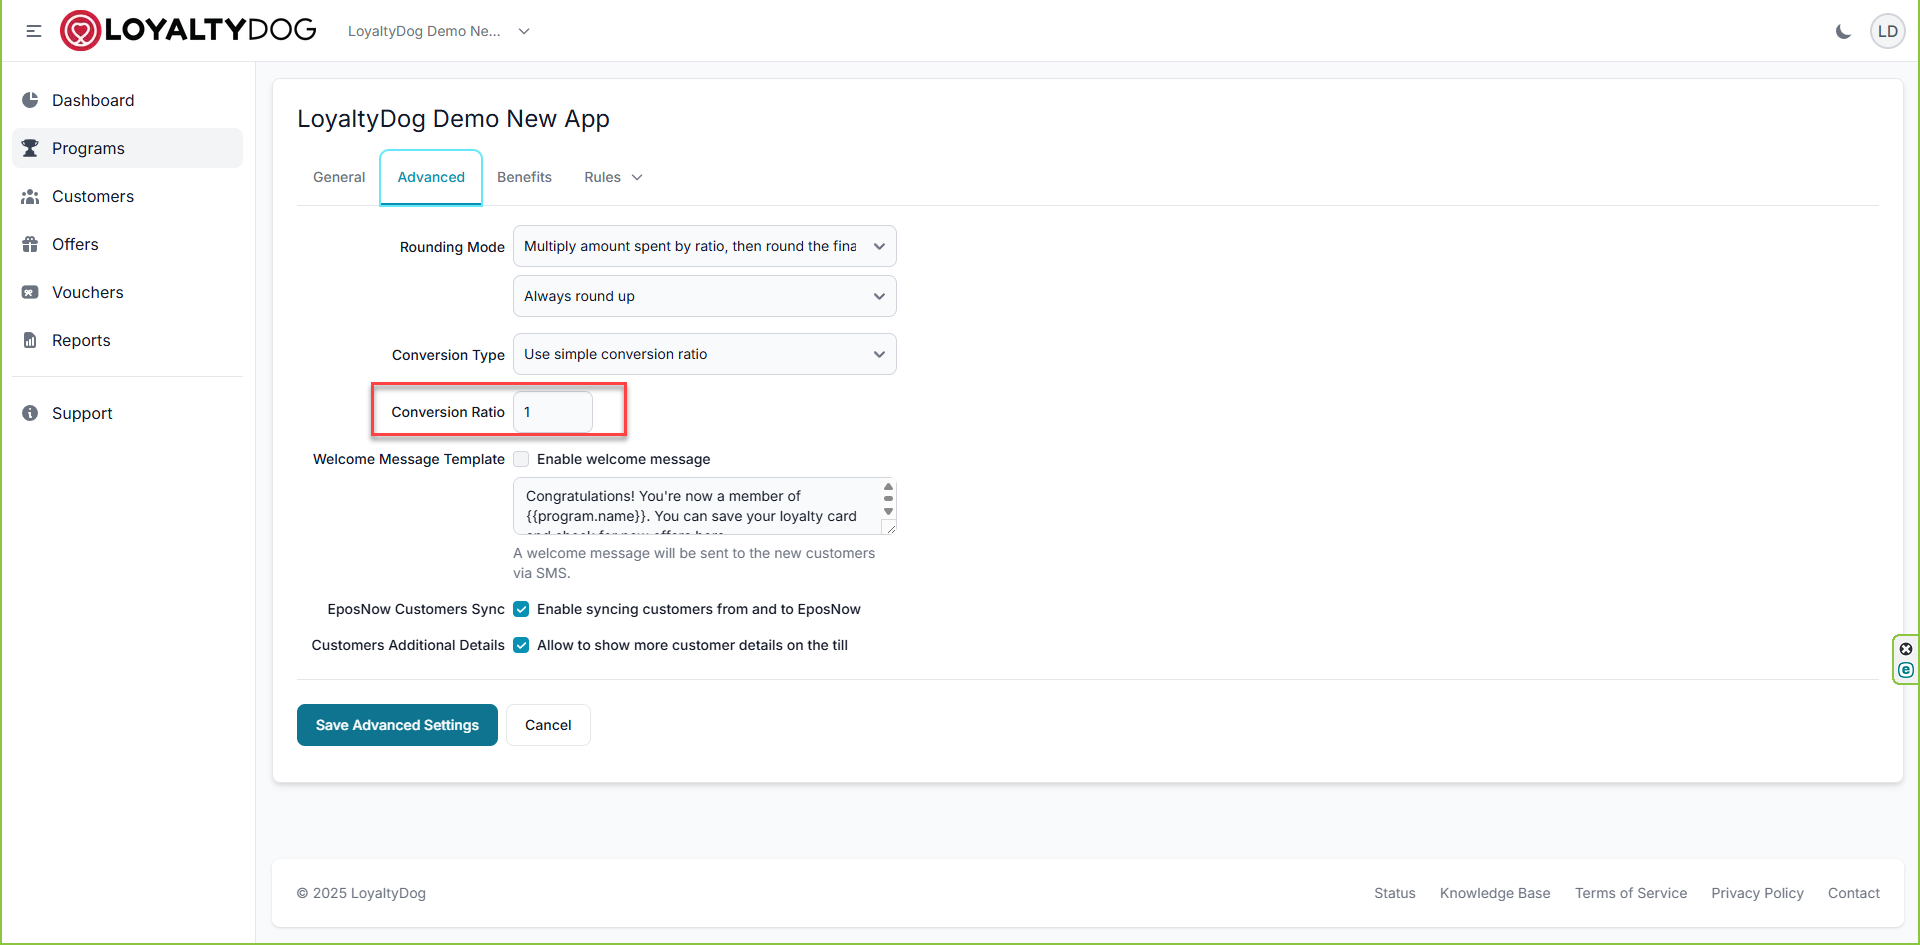This screenshot has height=945, width=1920.
Task: Close the floating side widget
Action: click(1906, 649)
